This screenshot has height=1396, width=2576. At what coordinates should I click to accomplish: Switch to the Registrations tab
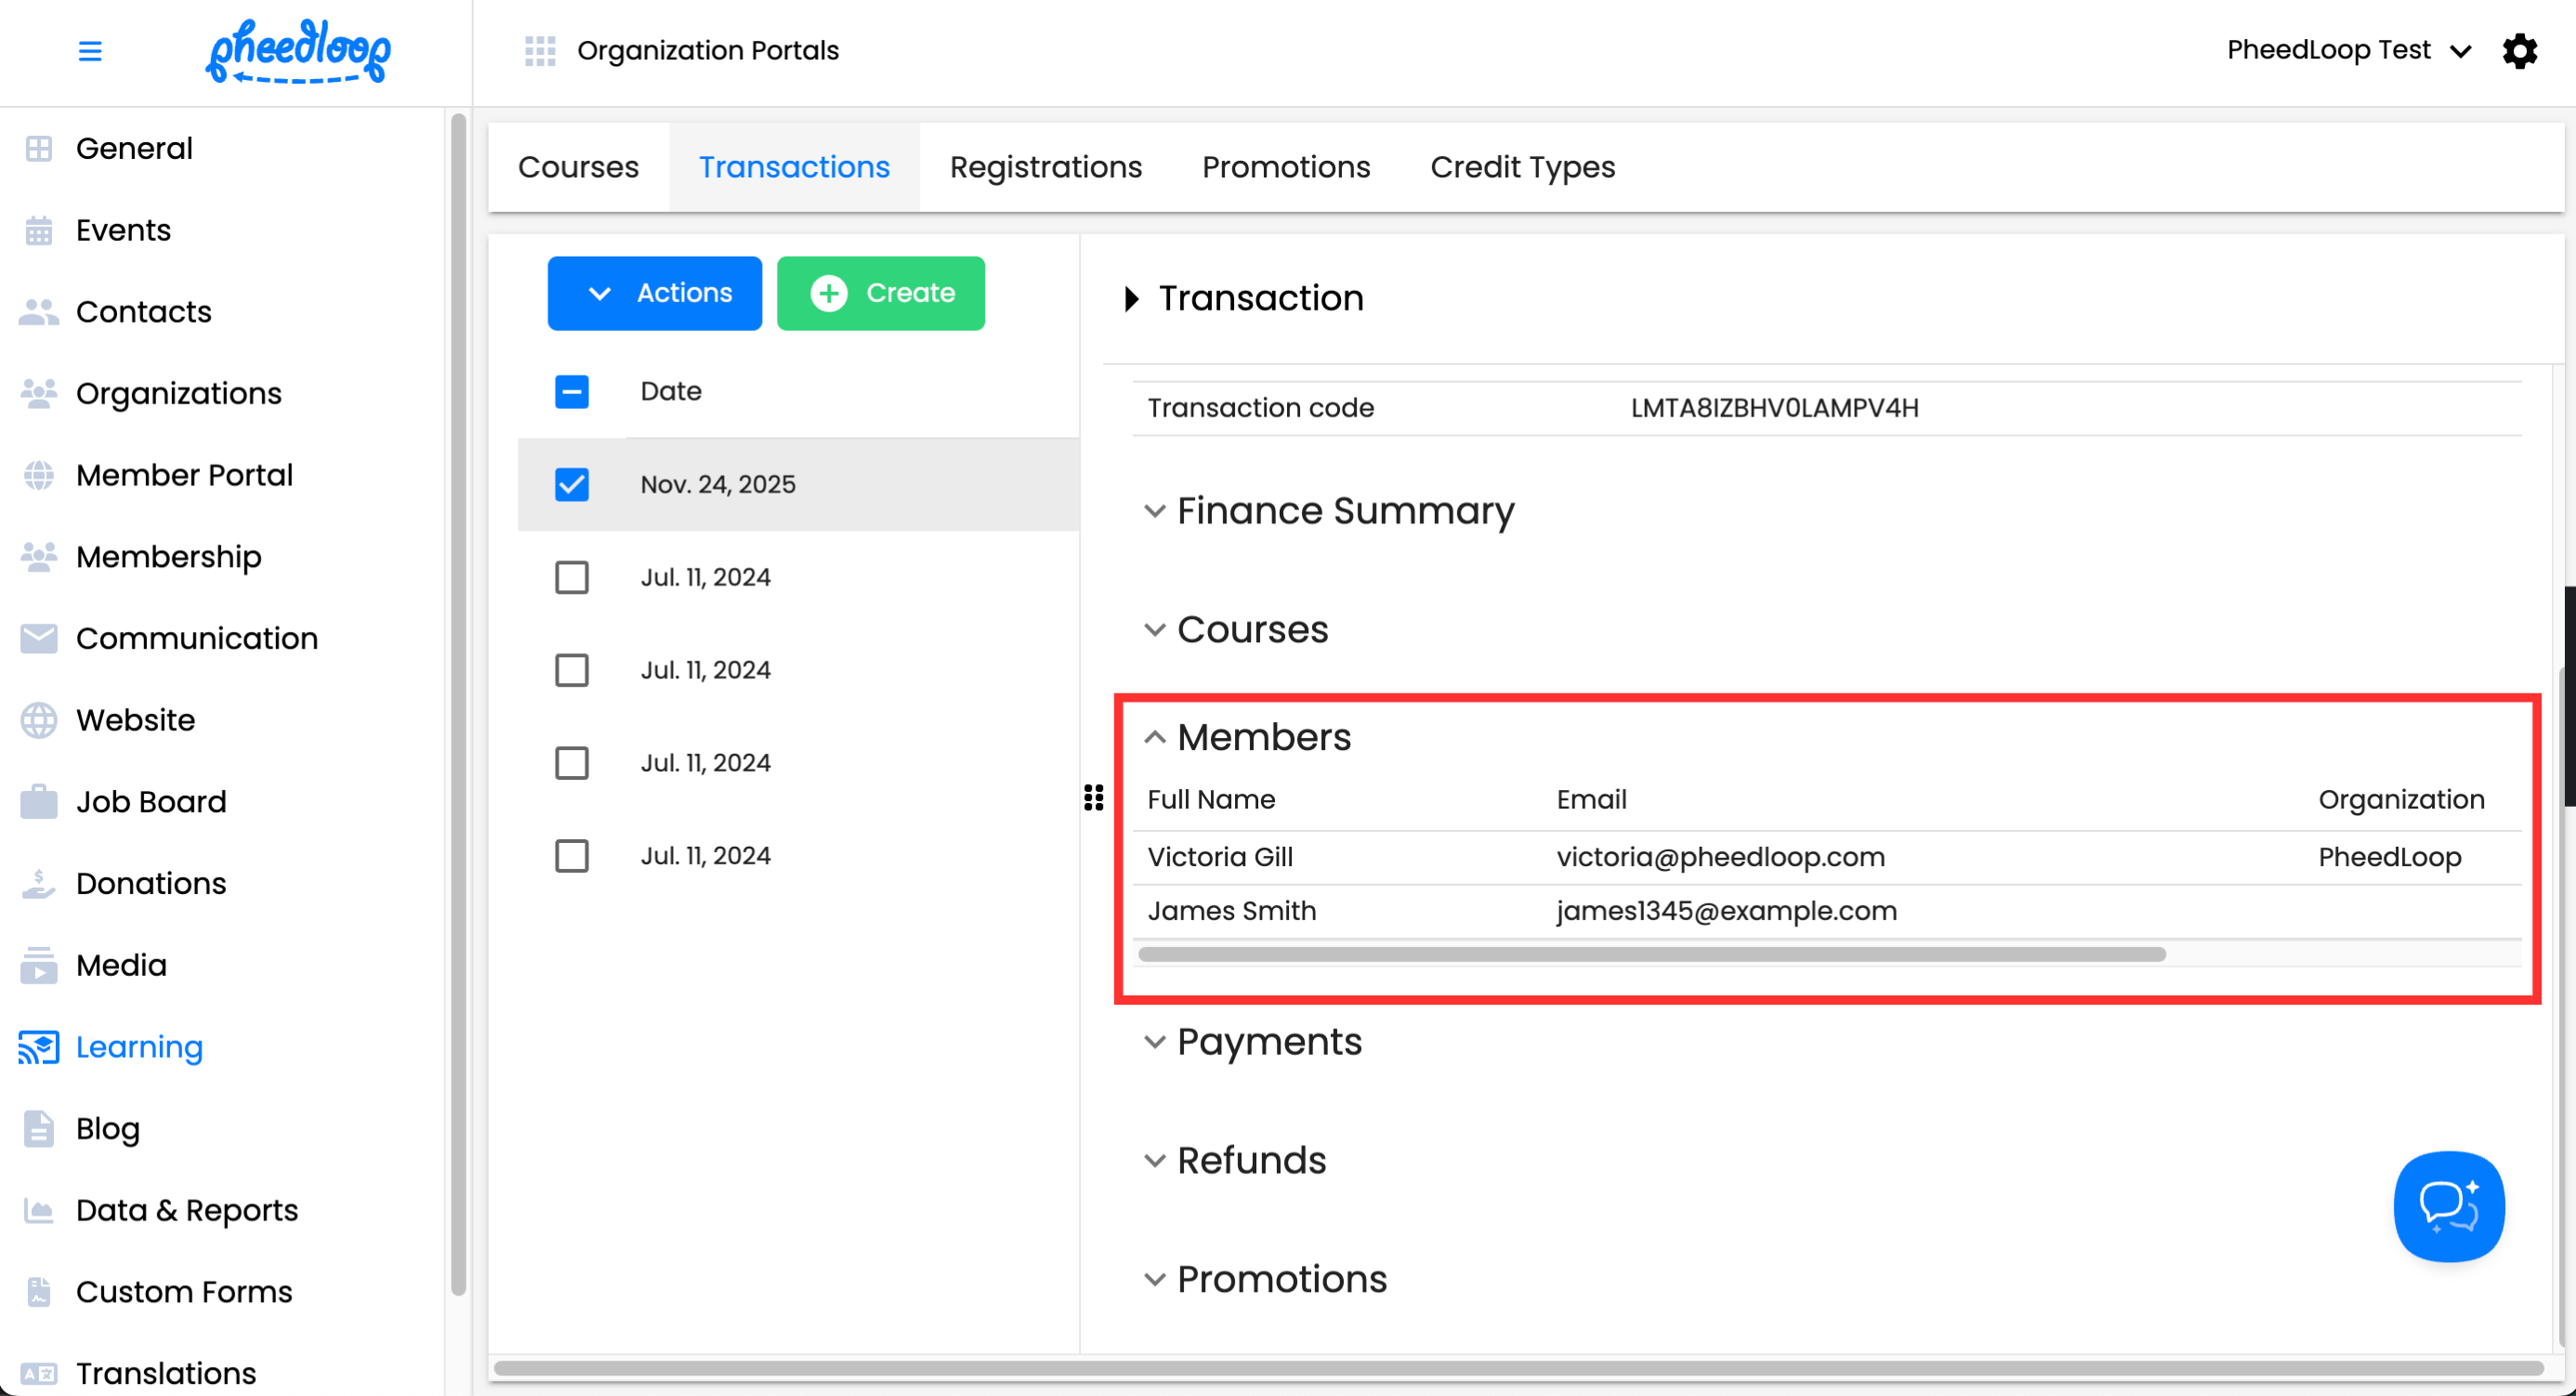click(x=1045, y=167)
